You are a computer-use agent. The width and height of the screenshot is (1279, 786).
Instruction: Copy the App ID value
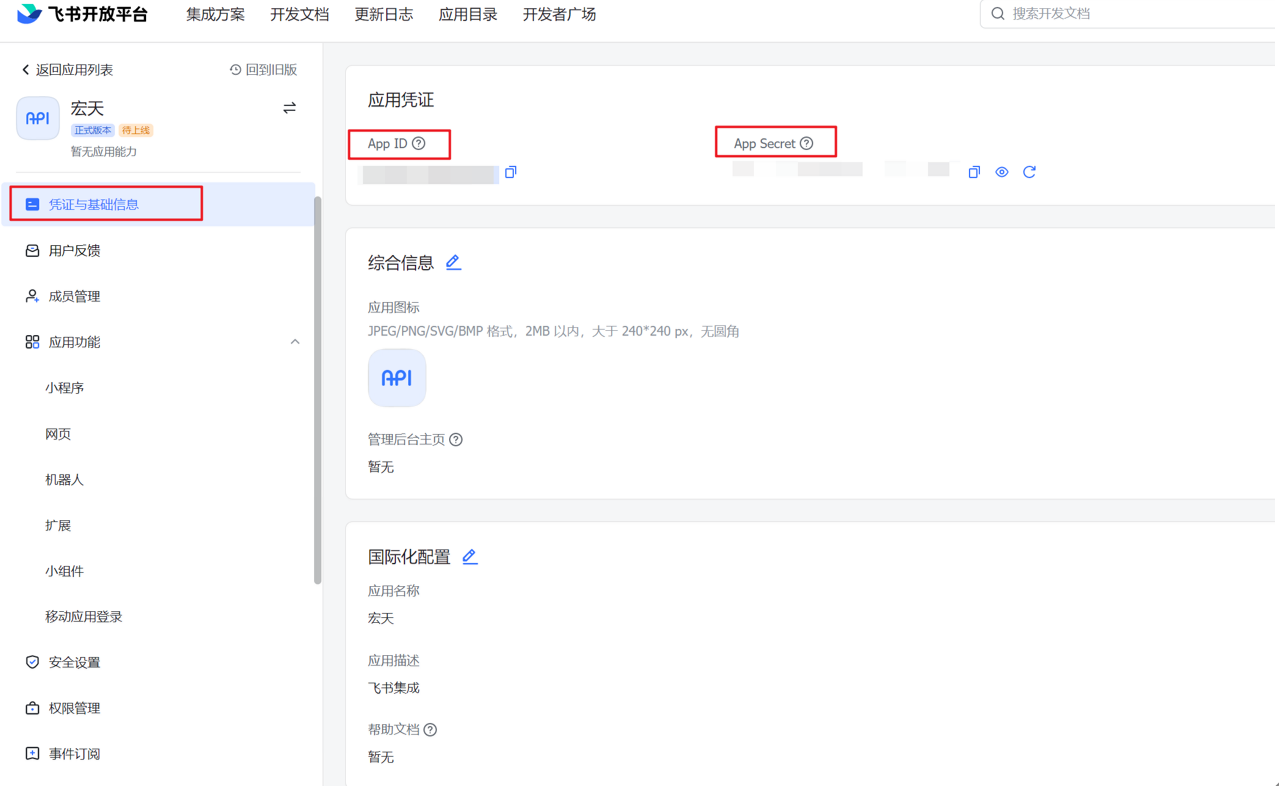pos(511,172)
